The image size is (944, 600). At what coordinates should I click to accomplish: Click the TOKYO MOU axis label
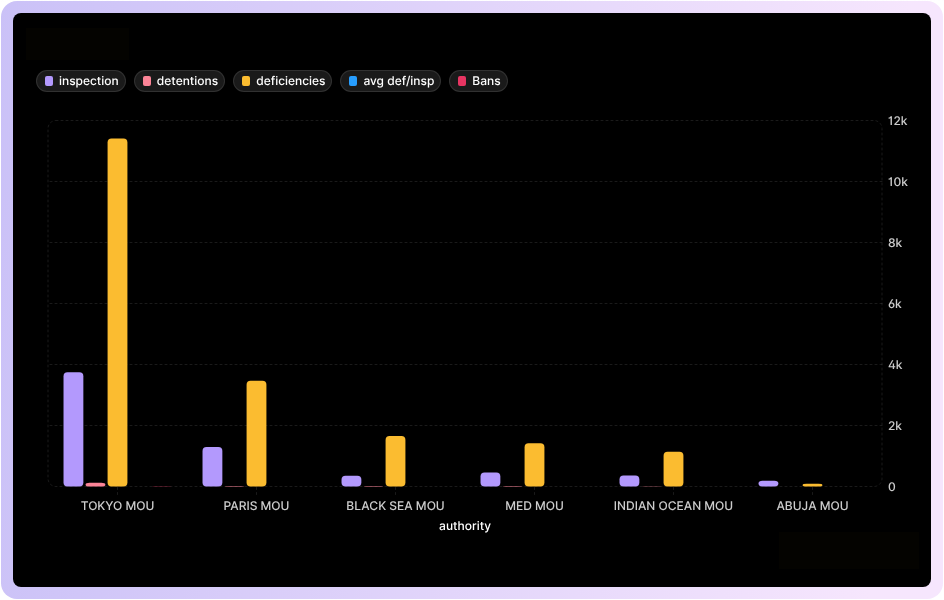[117, 506]
